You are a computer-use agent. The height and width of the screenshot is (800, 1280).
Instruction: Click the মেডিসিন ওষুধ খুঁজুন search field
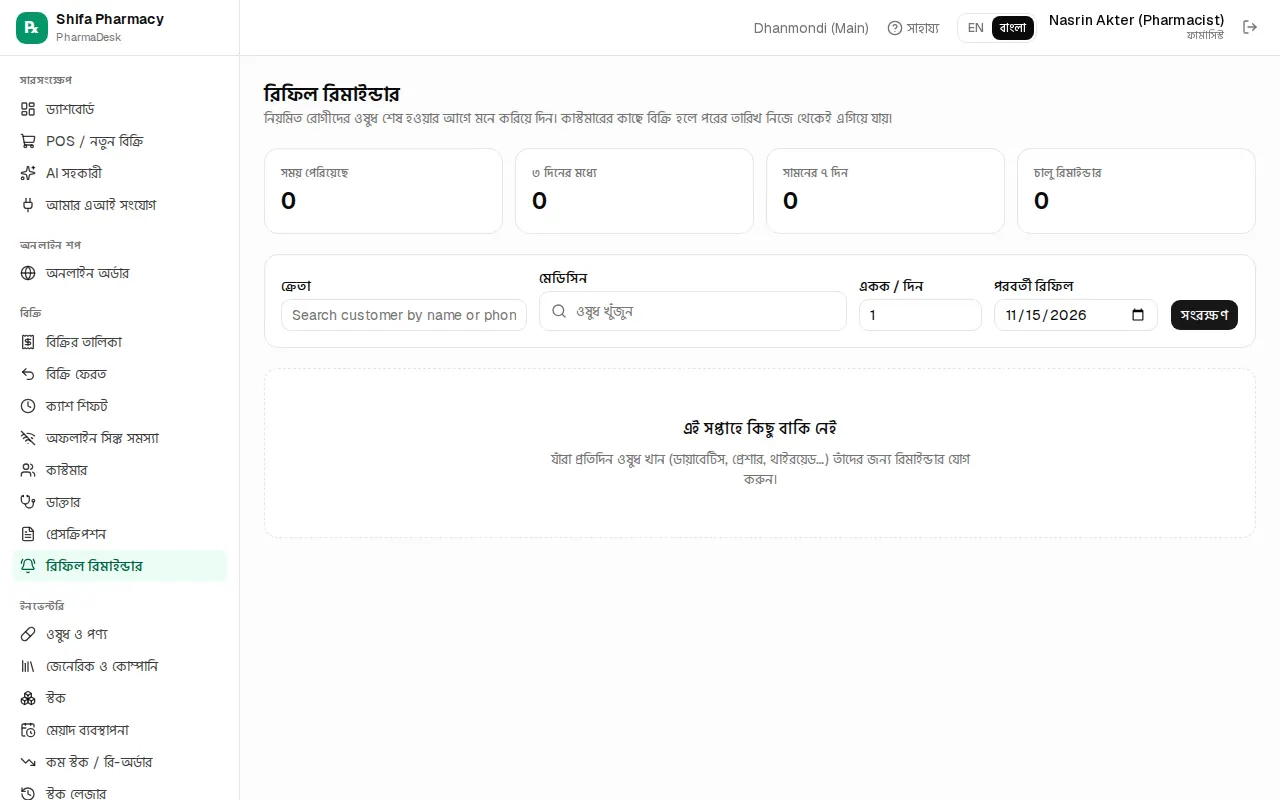(693, 311)
